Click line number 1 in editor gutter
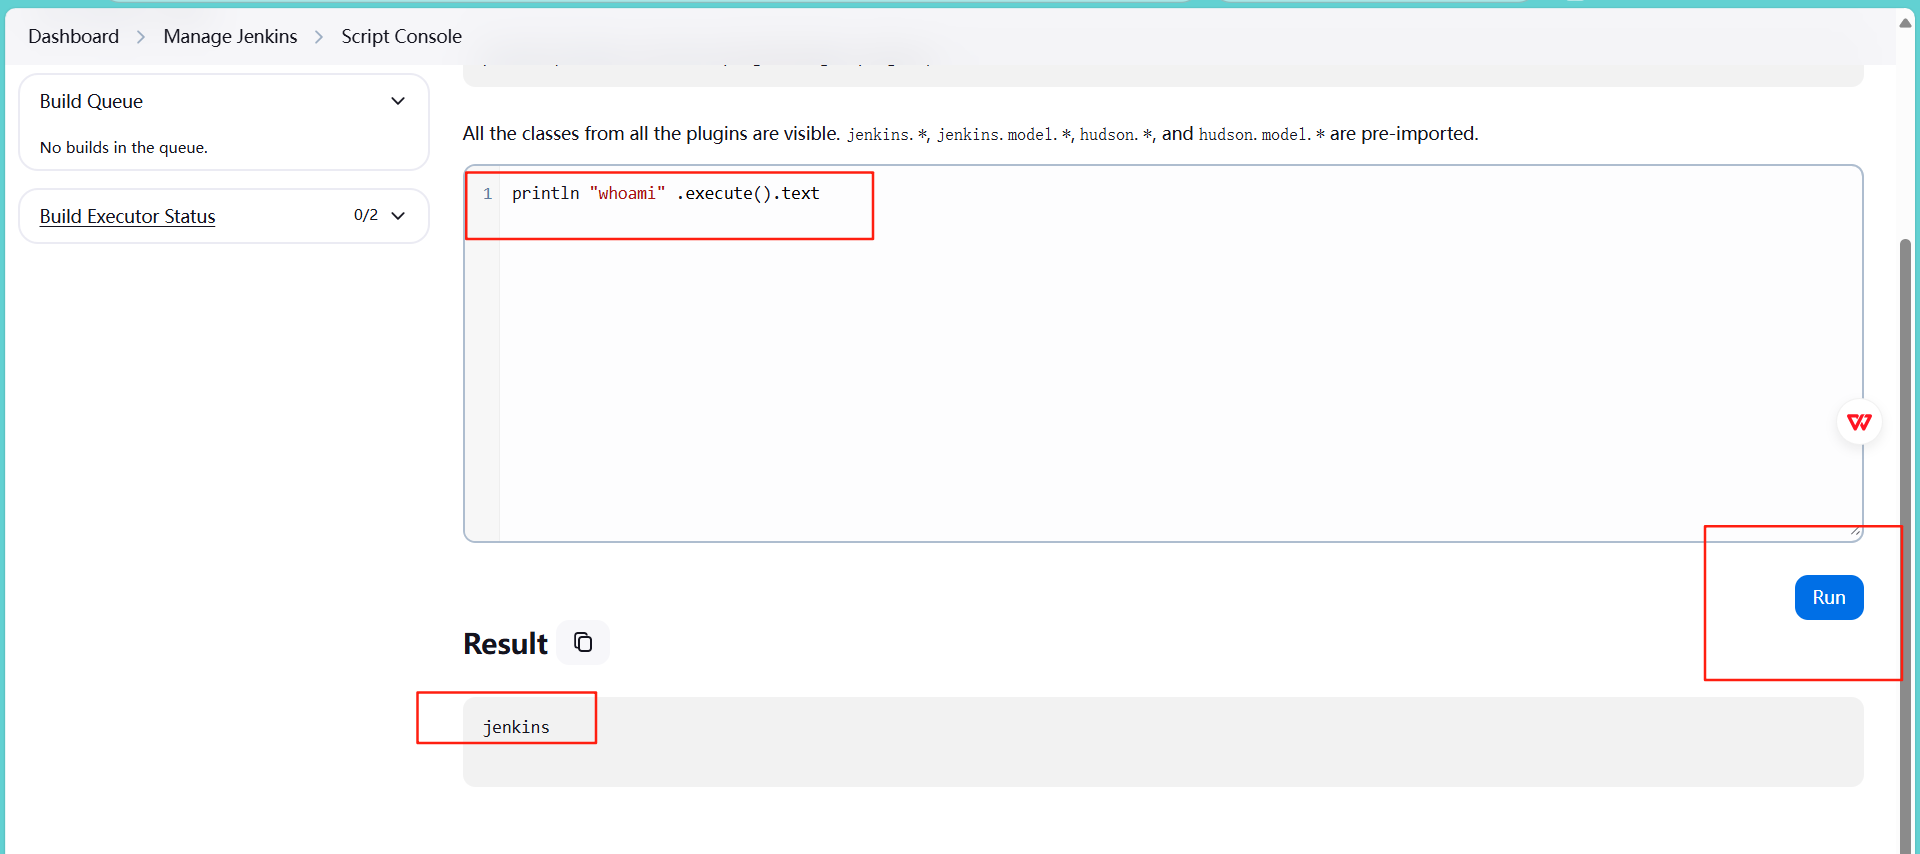The image size is (1920, 854). [x=487, y=193]
